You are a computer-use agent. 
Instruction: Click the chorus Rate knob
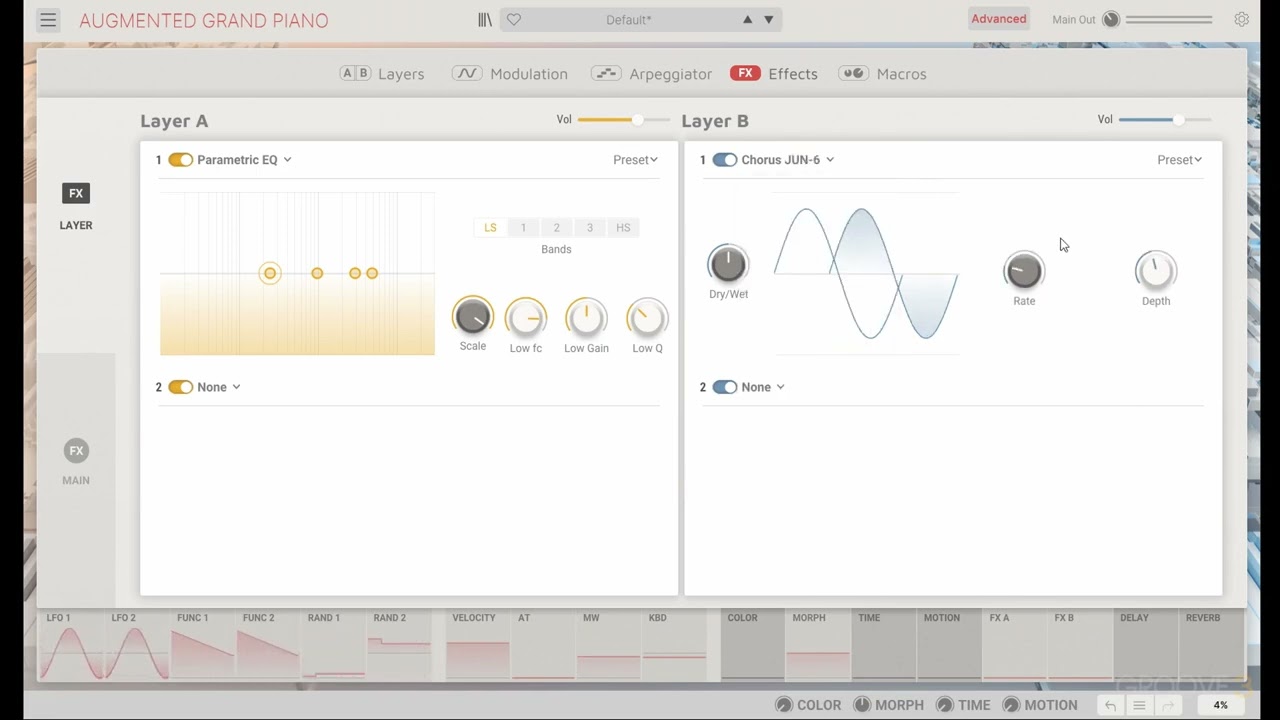1024,271
